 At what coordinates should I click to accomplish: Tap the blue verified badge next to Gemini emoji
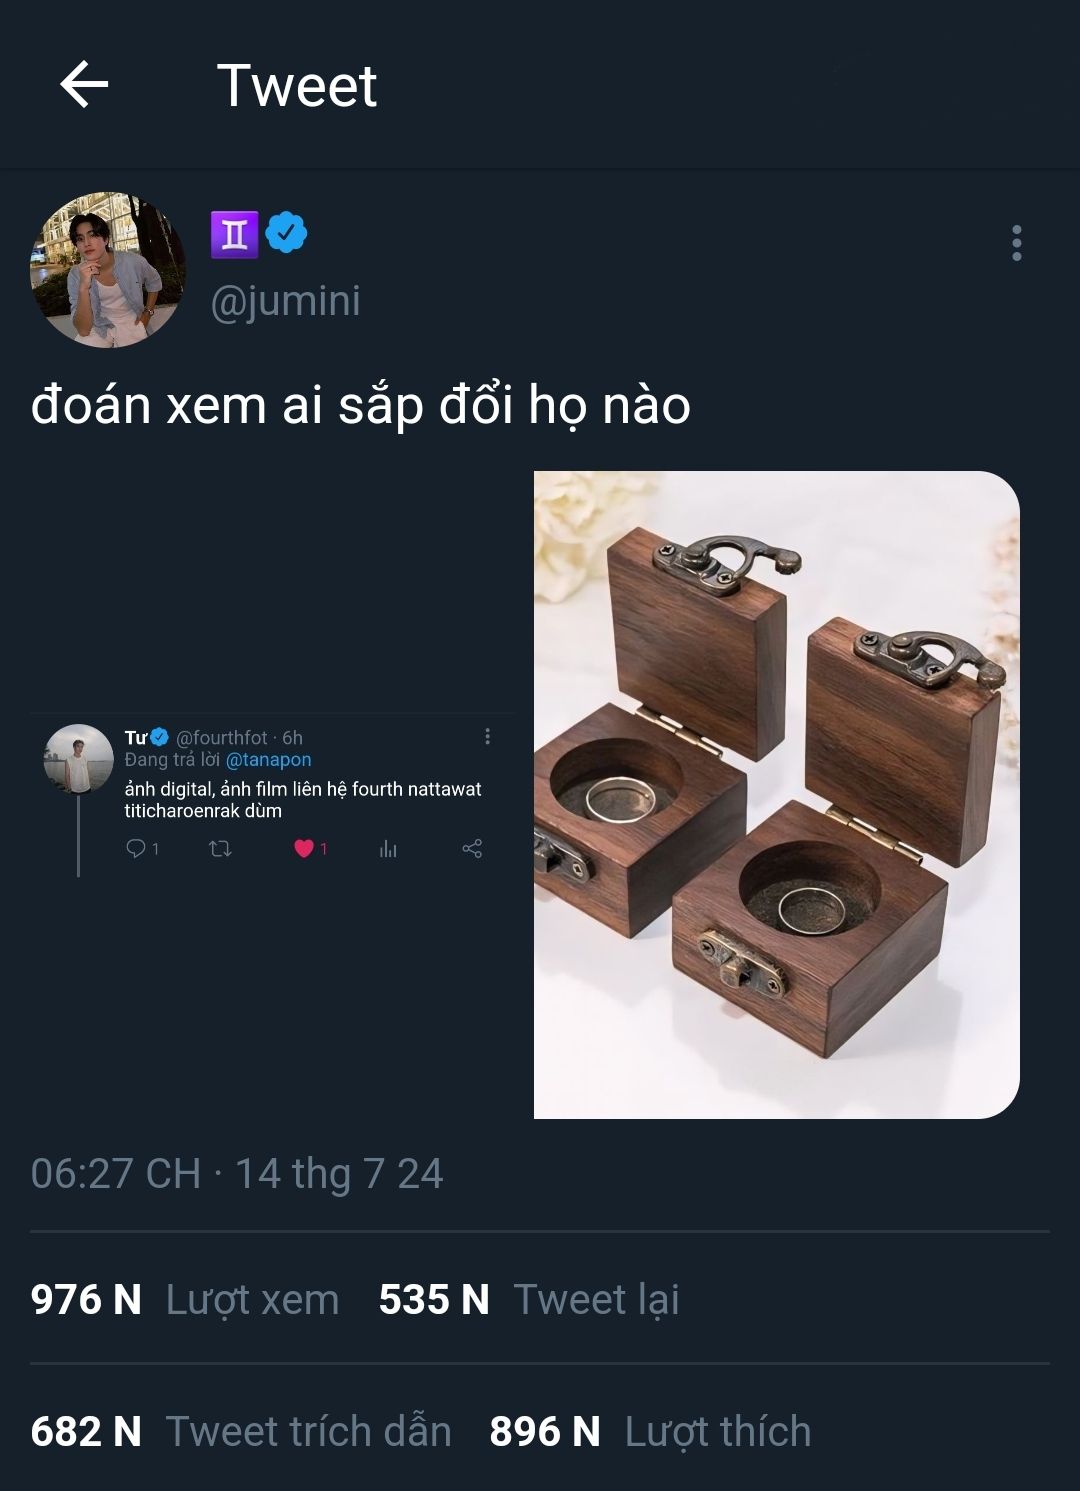click(x=286, y=233)
